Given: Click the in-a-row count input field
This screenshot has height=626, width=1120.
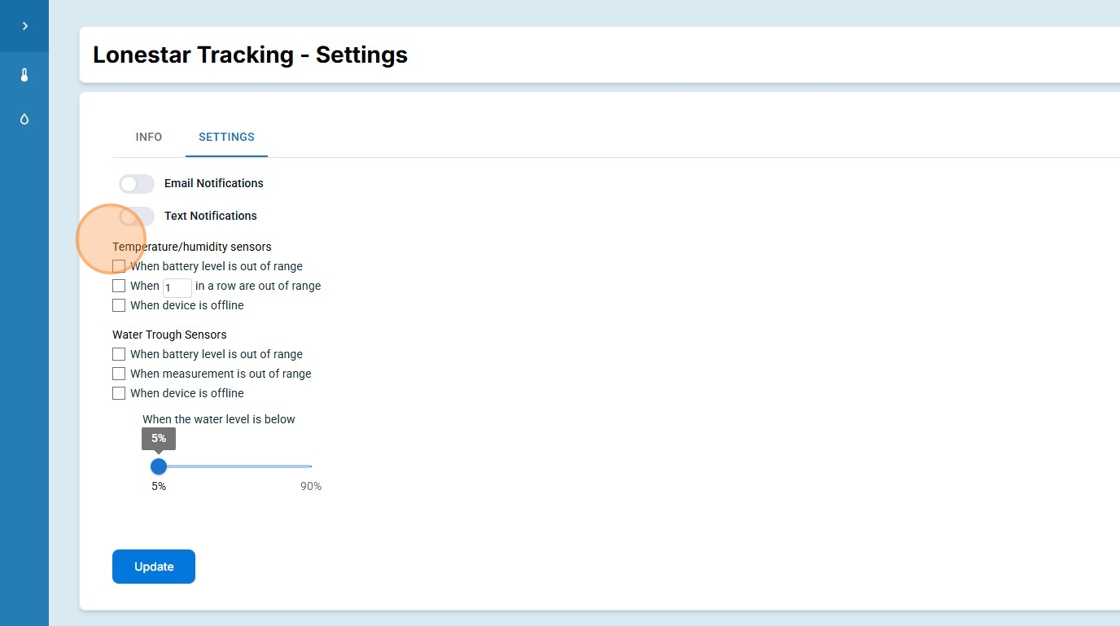Looking at the screenshot, I should click(x=177, y=287).
